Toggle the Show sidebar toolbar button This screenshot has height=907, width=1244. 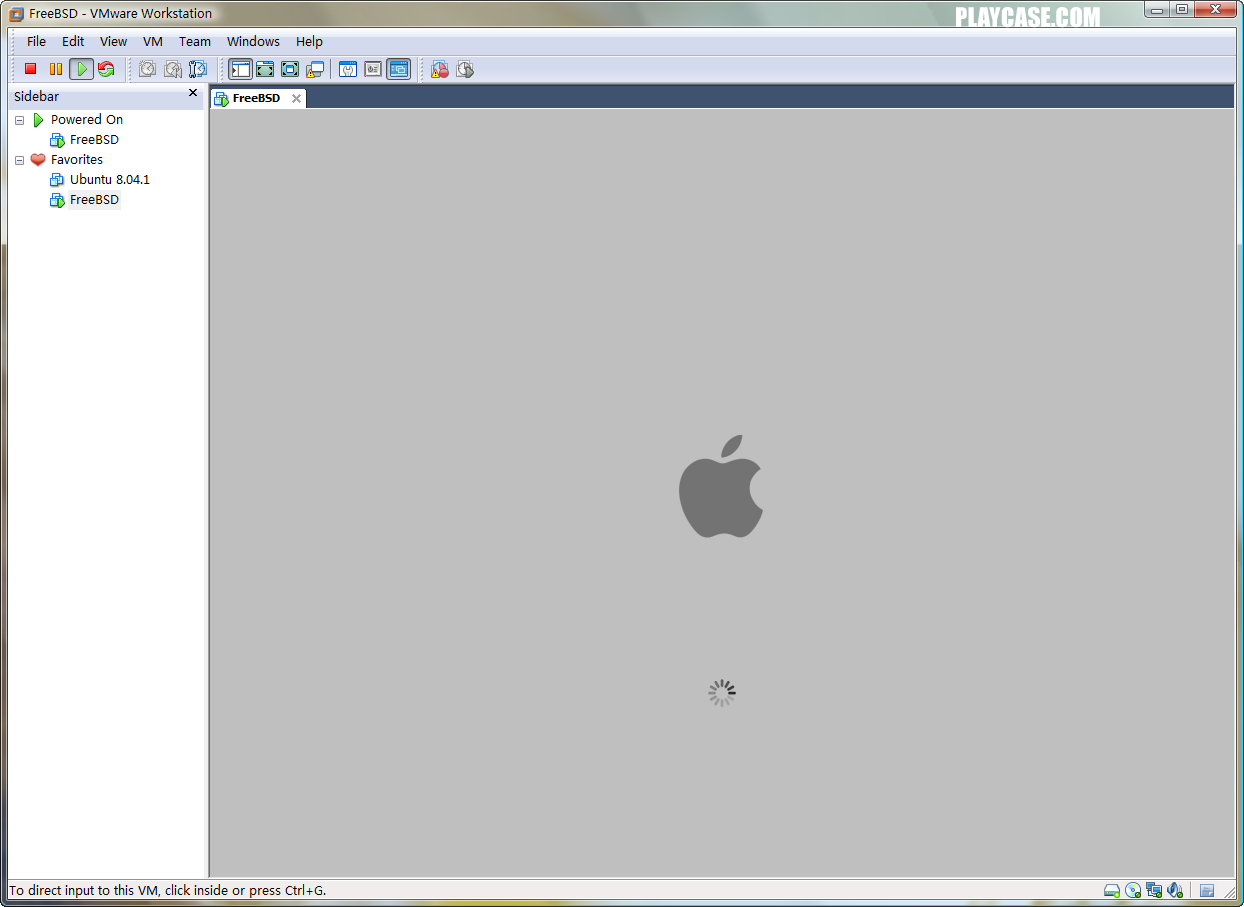coord(240,69)
